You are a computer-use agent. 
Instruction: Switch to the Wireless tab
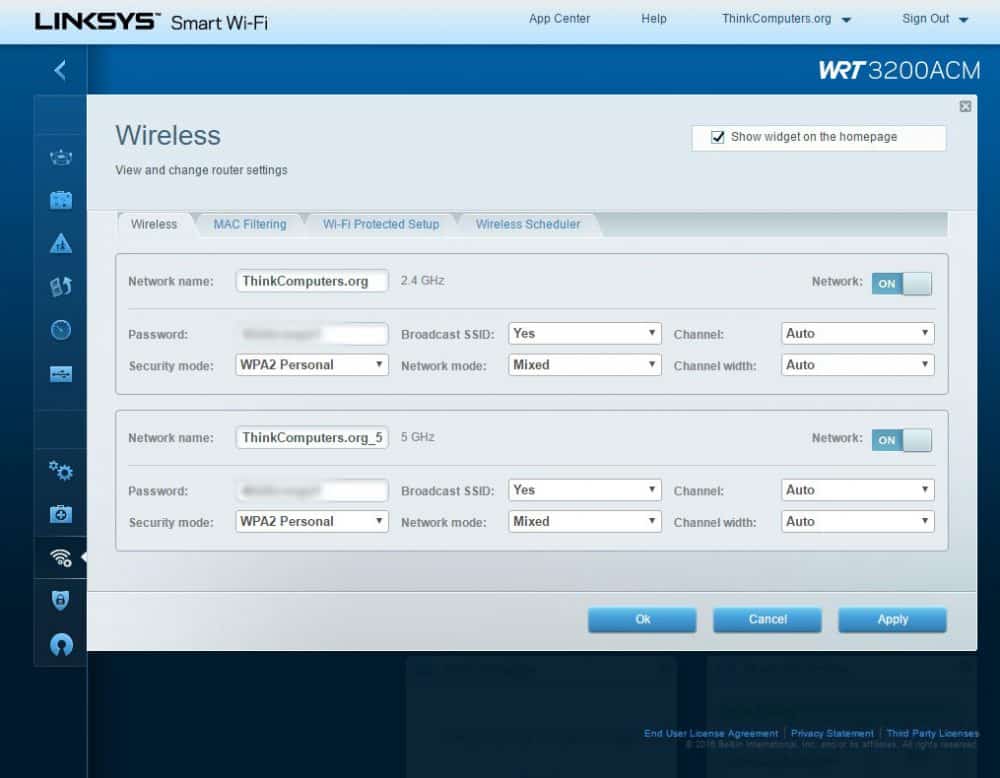point(154,224)
